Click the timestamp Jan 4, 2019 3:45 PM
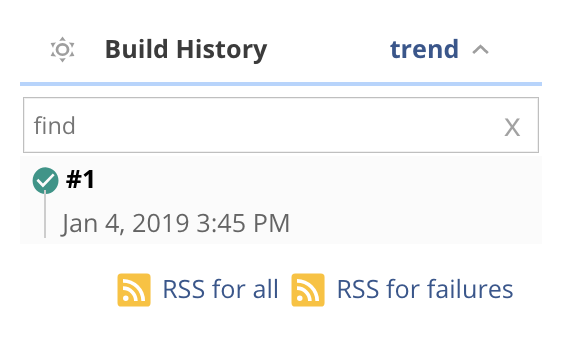 (175, 223)
